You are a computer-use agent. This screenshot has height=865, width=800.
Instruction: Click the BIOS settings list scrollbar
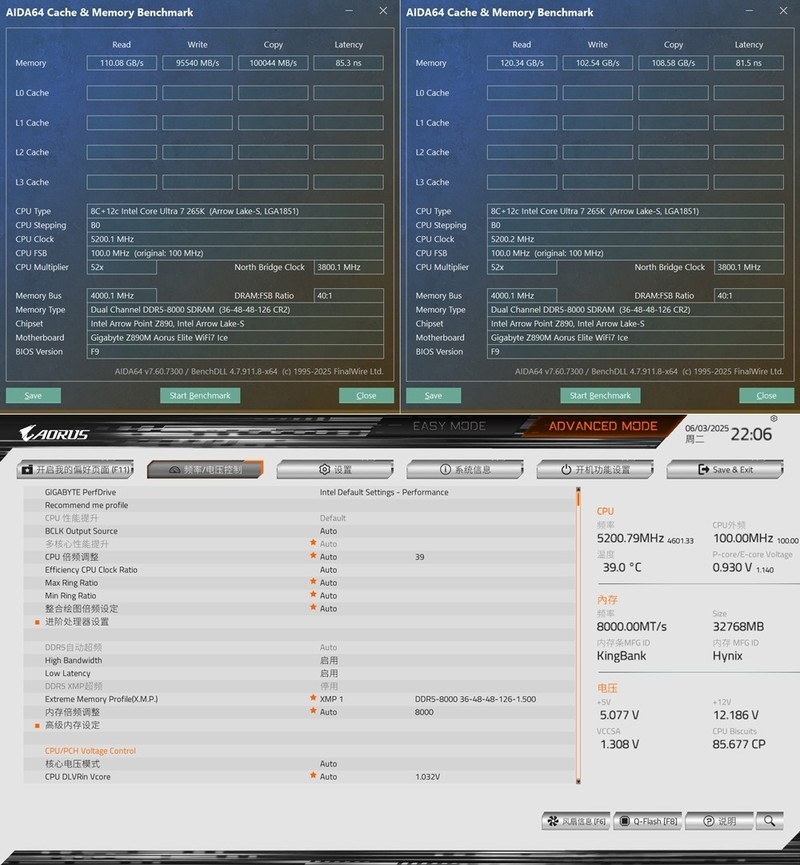[578, 634]
